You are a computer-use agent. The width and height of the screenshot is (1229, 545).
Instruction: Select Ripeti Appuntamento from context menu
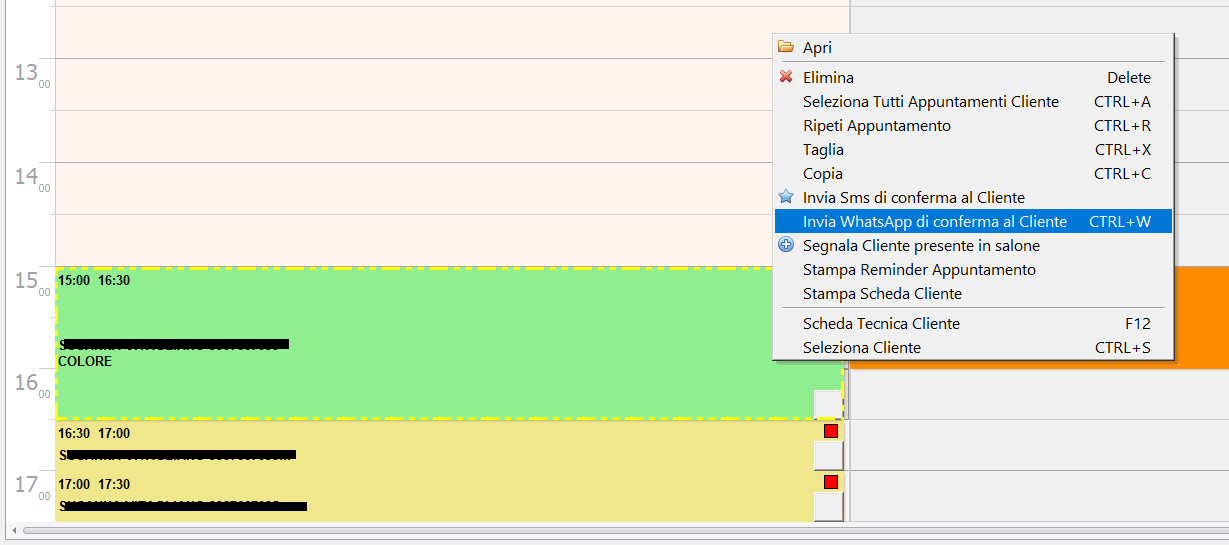(876, 126)
